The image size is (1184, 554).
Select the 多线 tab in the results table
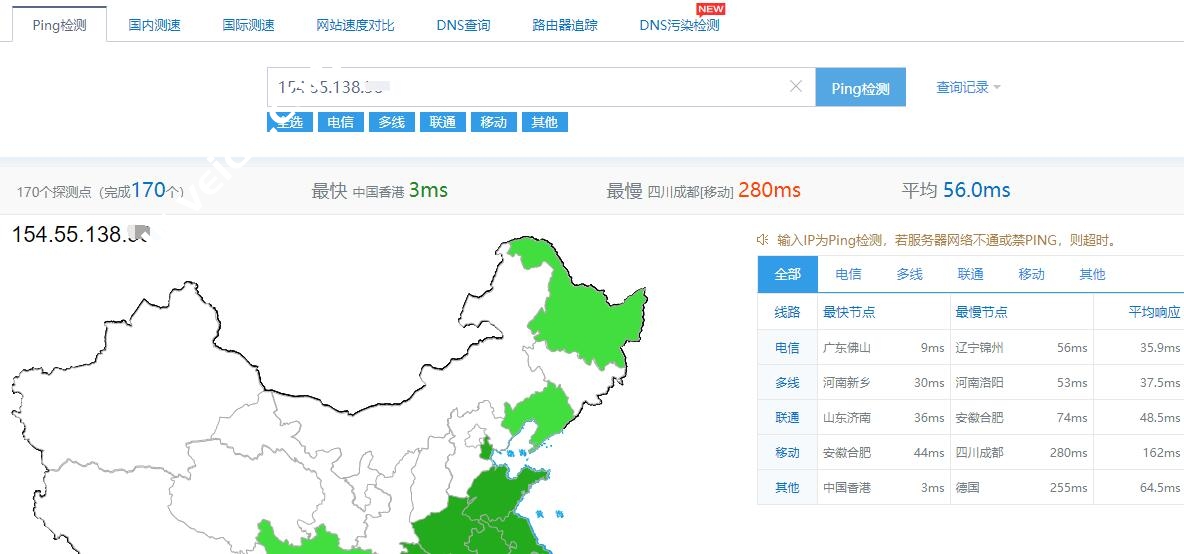click(x=909, y=274)
